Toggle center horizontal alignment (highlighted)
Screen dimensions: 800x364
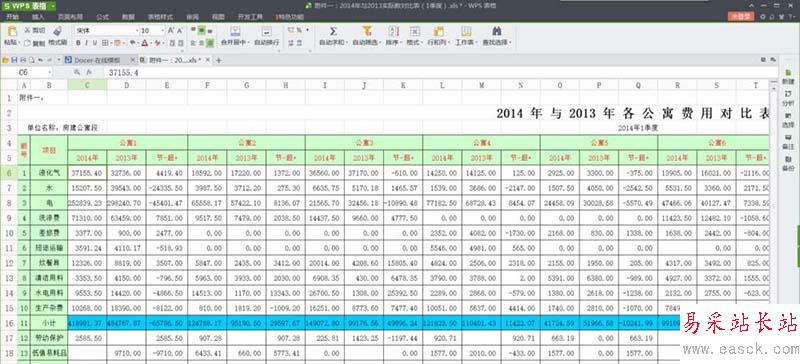tap(210, 43)
